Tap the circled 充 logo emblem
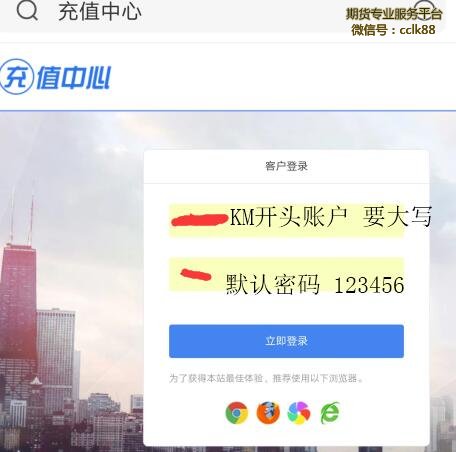The width and height of the screenshot is (456, 452). [x=17, y=77]
